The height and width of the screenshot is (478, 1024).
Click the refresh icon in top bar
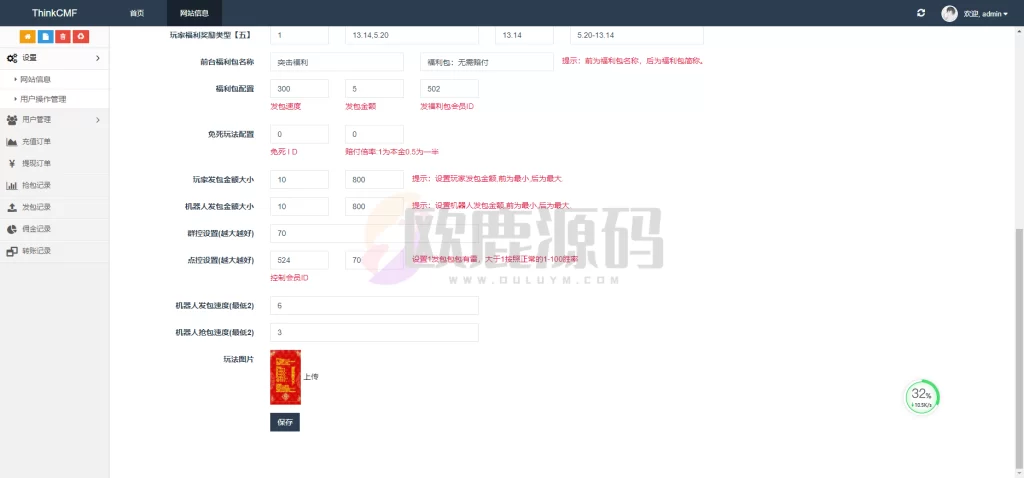coord(921,13)
